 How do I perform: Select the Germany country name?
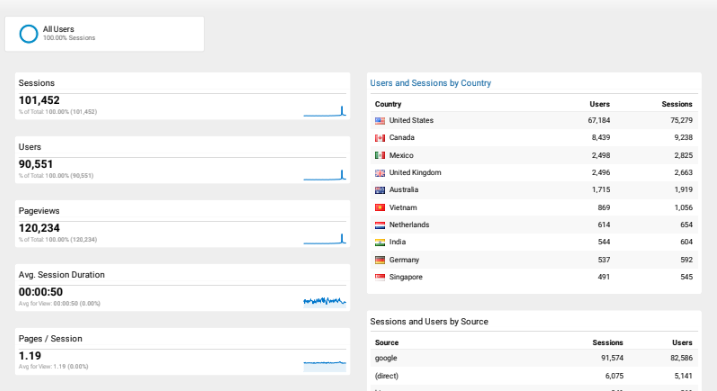pos(404,260)
